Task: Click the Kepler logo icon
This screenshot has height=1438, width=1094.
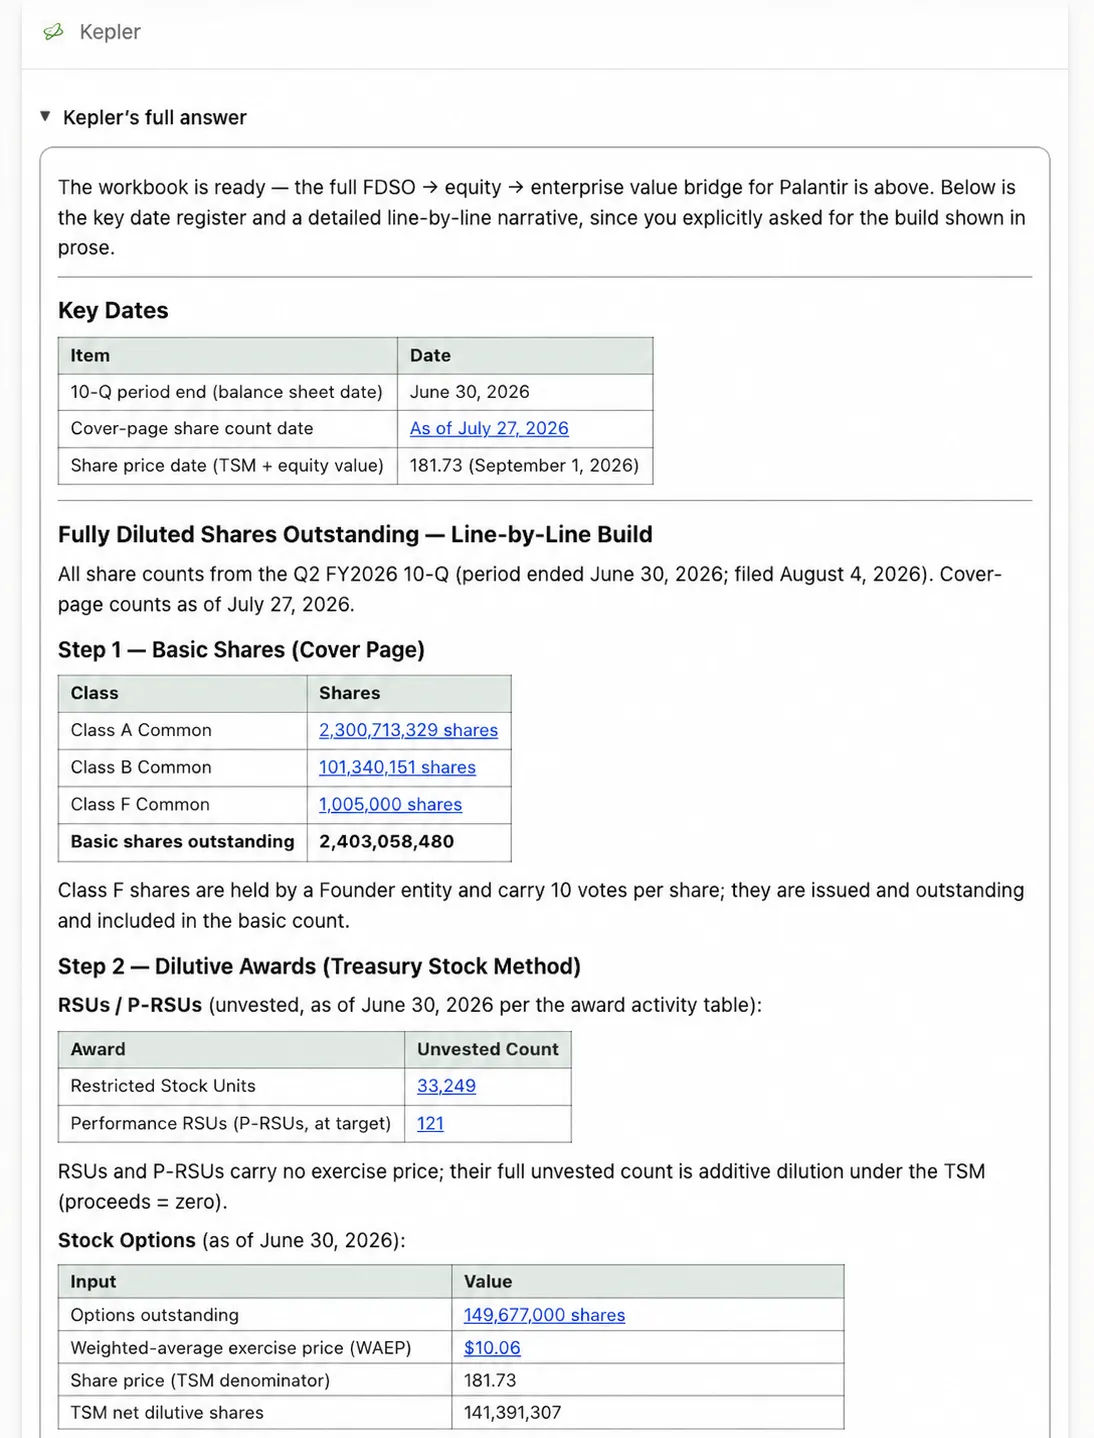Action: 53,32
